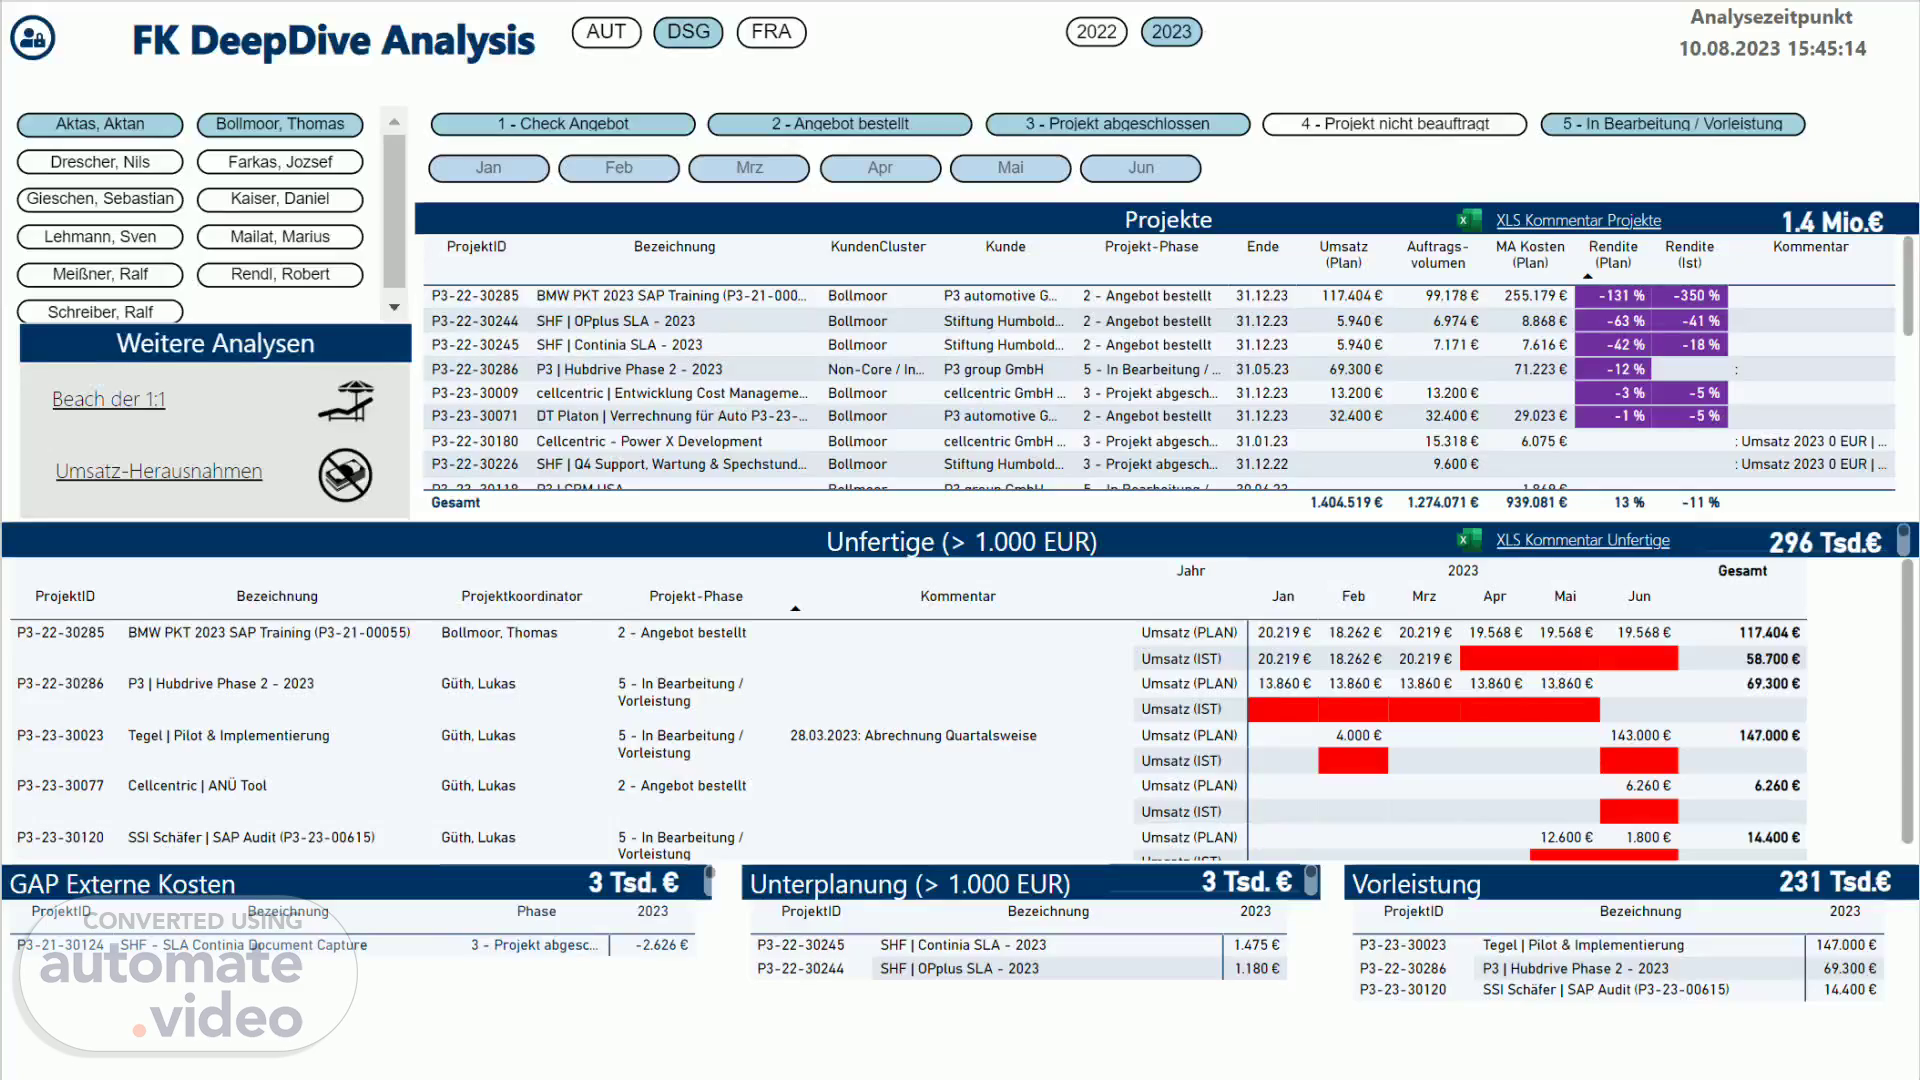The image size is (1920, 1080).
Task: Select the Schreiber, Ralf filter
Action: pyautogui.click(x=100, y=312)
